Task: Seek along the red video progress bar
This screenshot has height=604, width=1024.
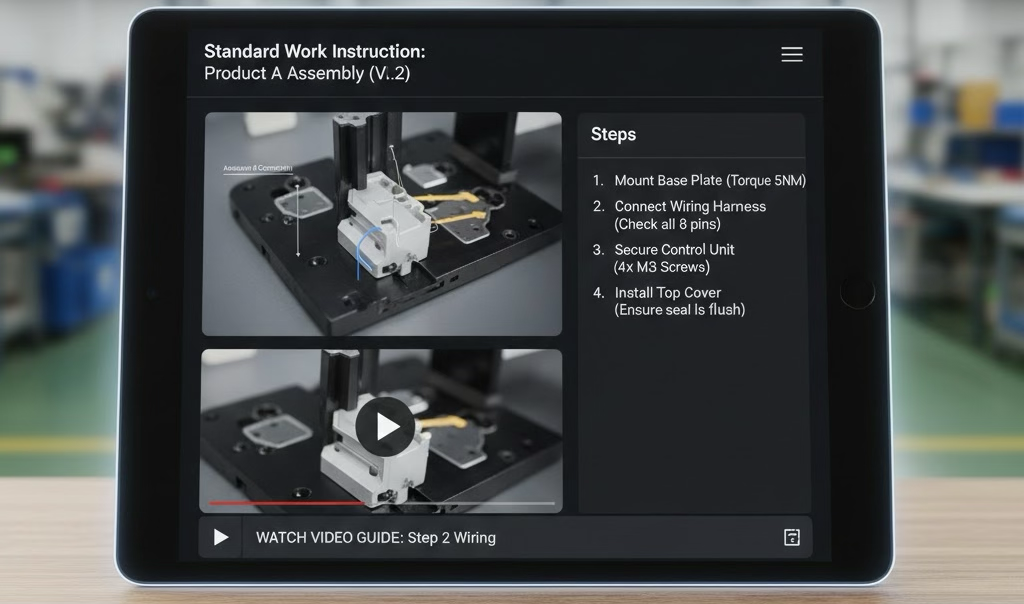Action: point(286,503)
